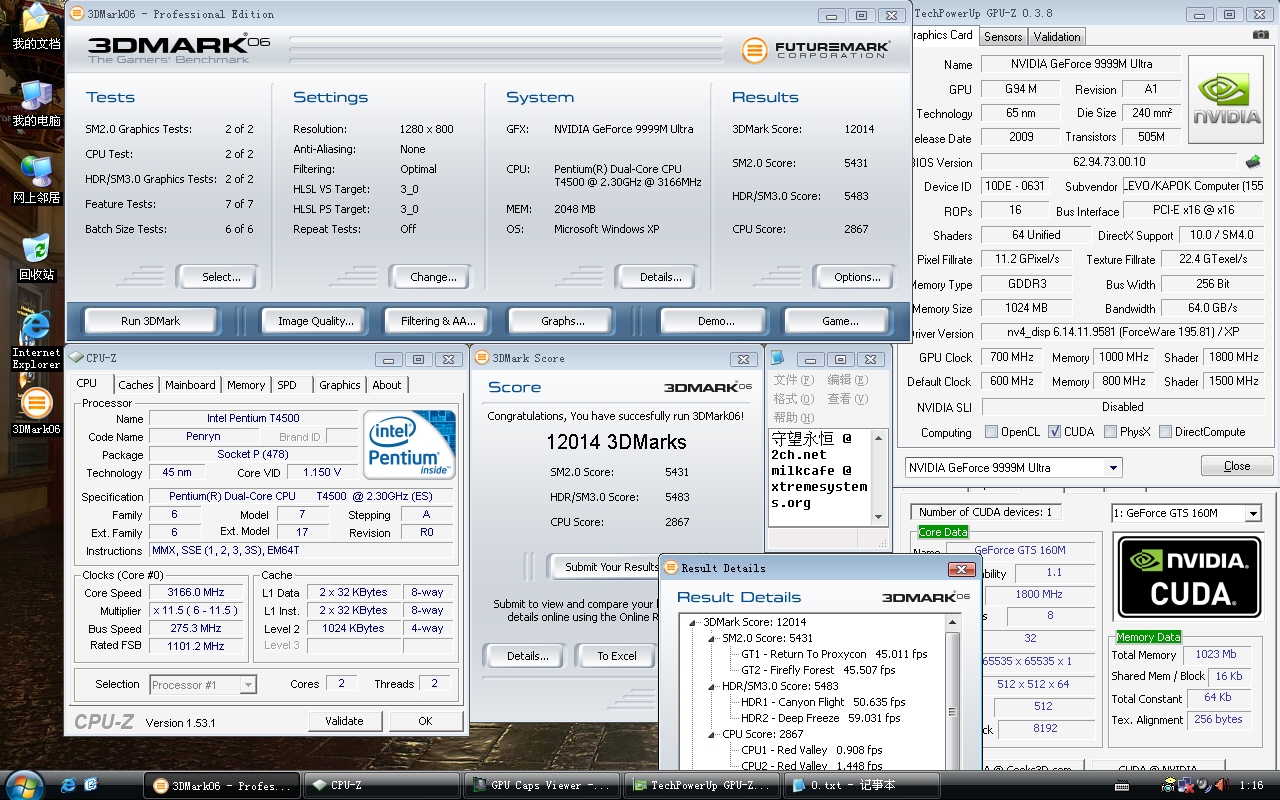Screen dimensions: 1280x800
Task: Toggle the DirectCompute checkbox in GPU-Z
Action: tap(1165, 432)
